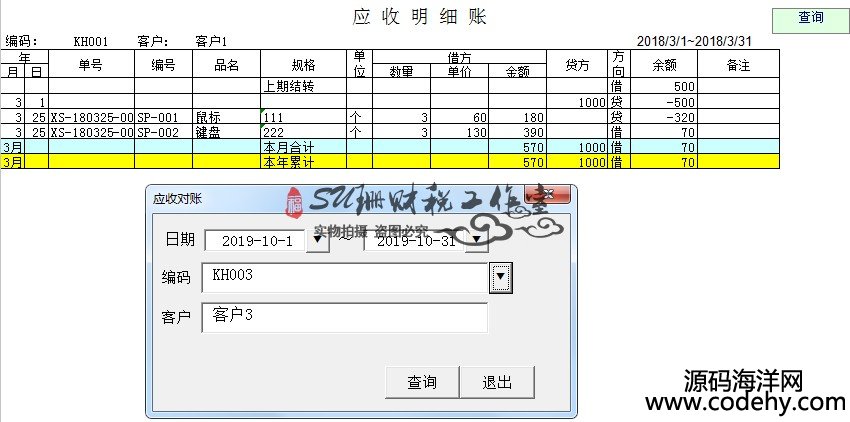Click the start date field 2019-10-1
The width and height of the screenshot is (850, 422).
pos(255,241)
